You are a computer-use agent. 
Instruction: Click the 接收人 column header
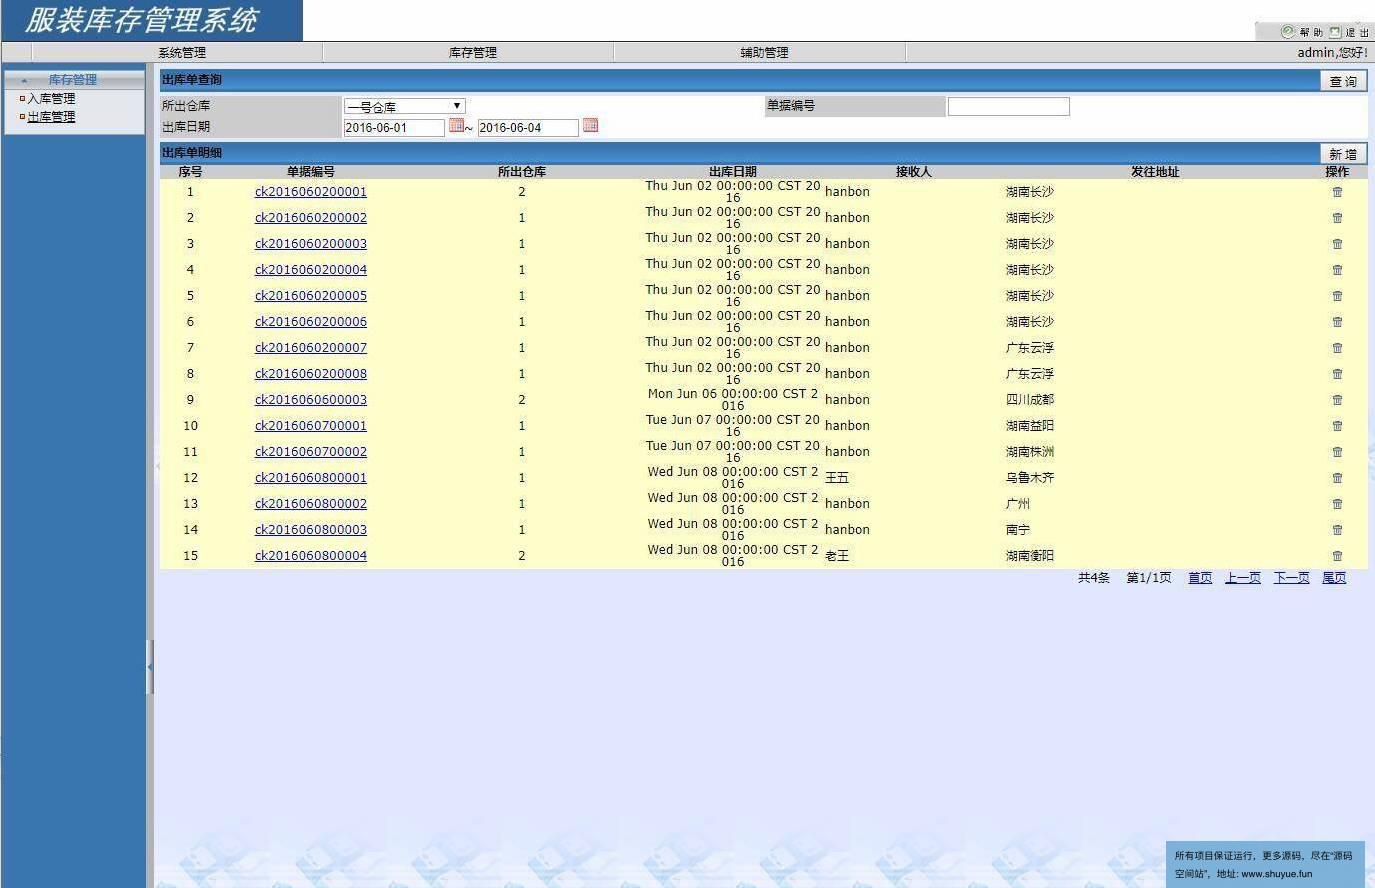tap(914, 172)
